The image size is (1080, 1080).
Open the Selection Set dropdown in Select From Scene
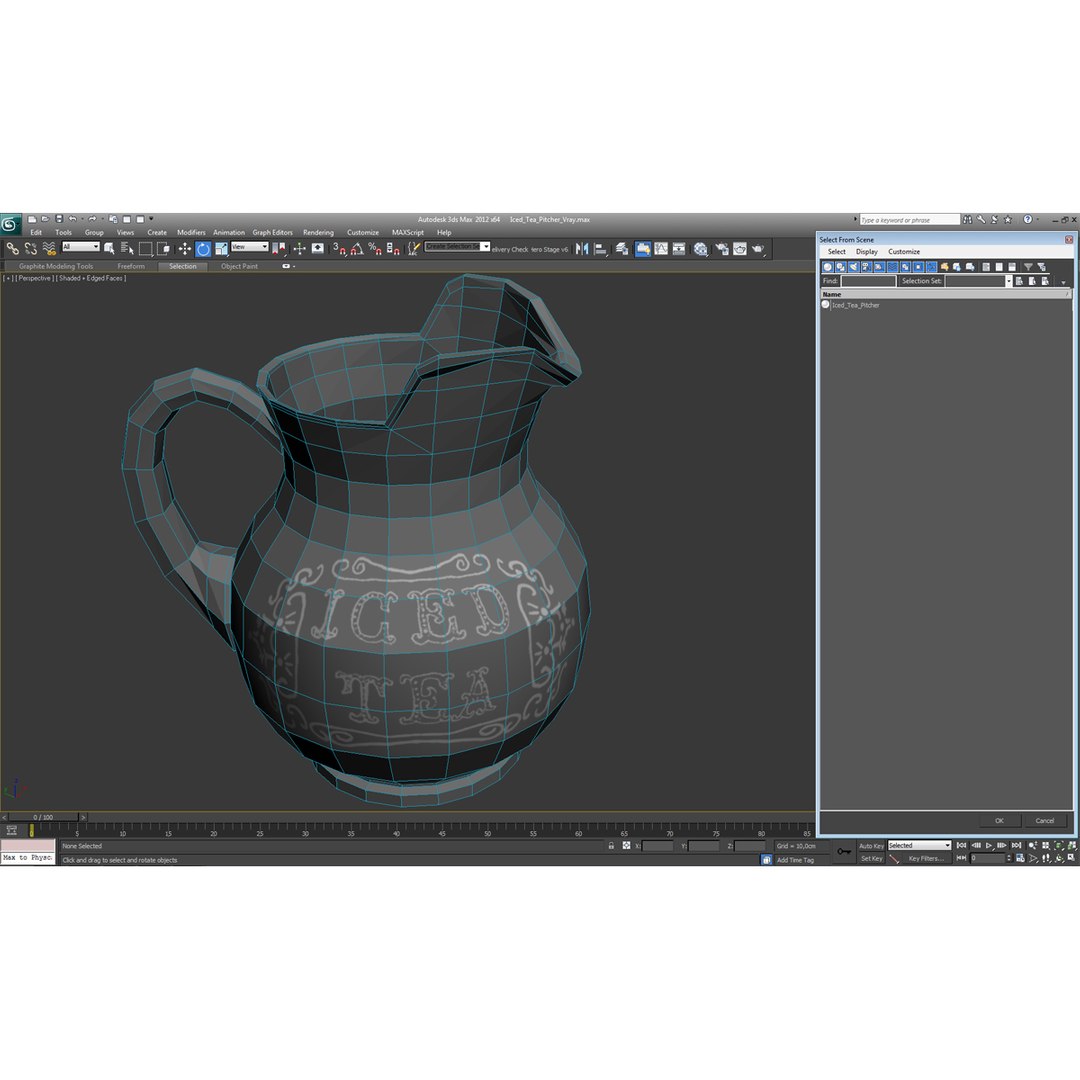coord(1008,281)
